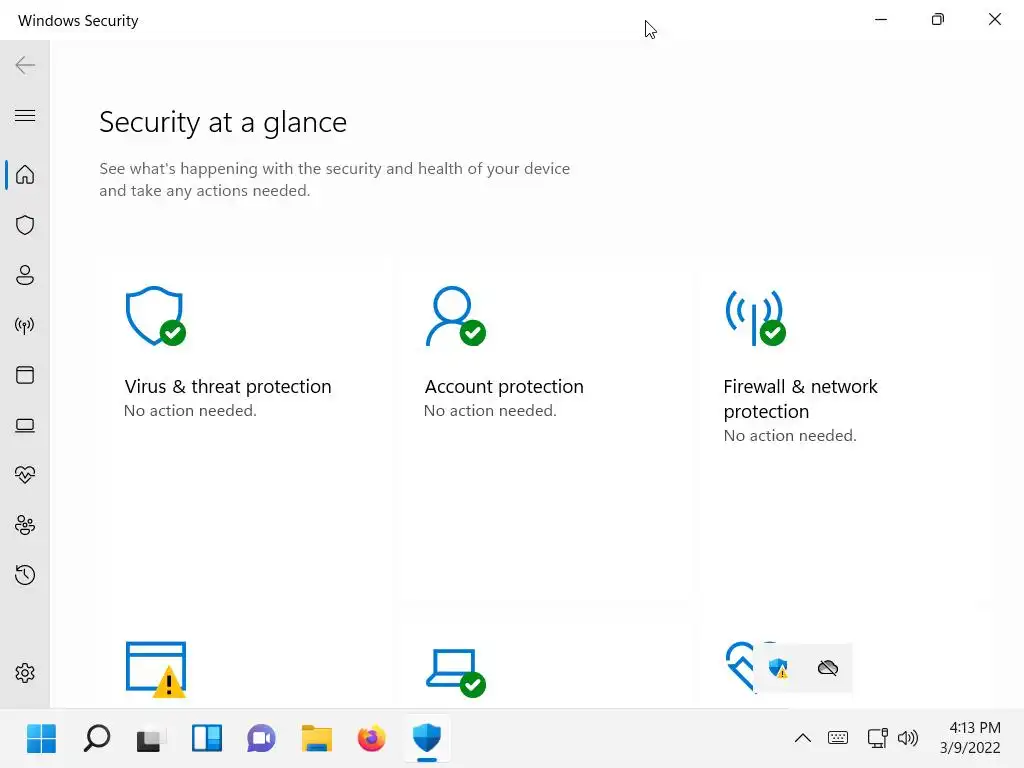This screenshot has height=768, width=1024.
Task: Click Windows Security taskbar shield icon
Action: tap(427, 739)
